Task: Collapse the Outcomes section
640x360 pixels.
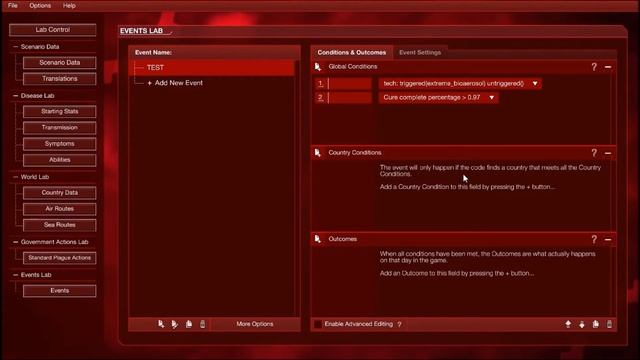Action: pos(608,240)
